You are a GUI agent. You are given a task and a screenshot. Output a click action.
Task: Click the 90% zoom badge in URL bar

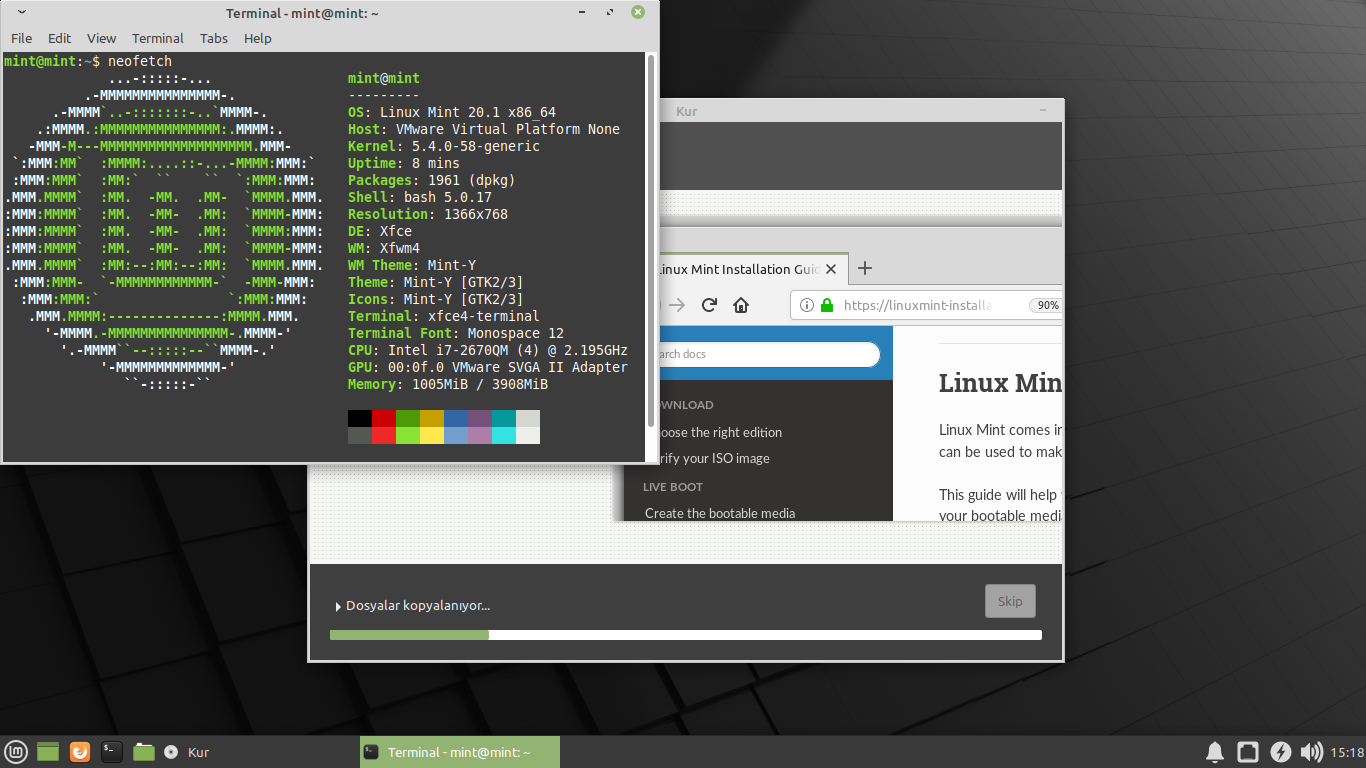[1046, 305]
